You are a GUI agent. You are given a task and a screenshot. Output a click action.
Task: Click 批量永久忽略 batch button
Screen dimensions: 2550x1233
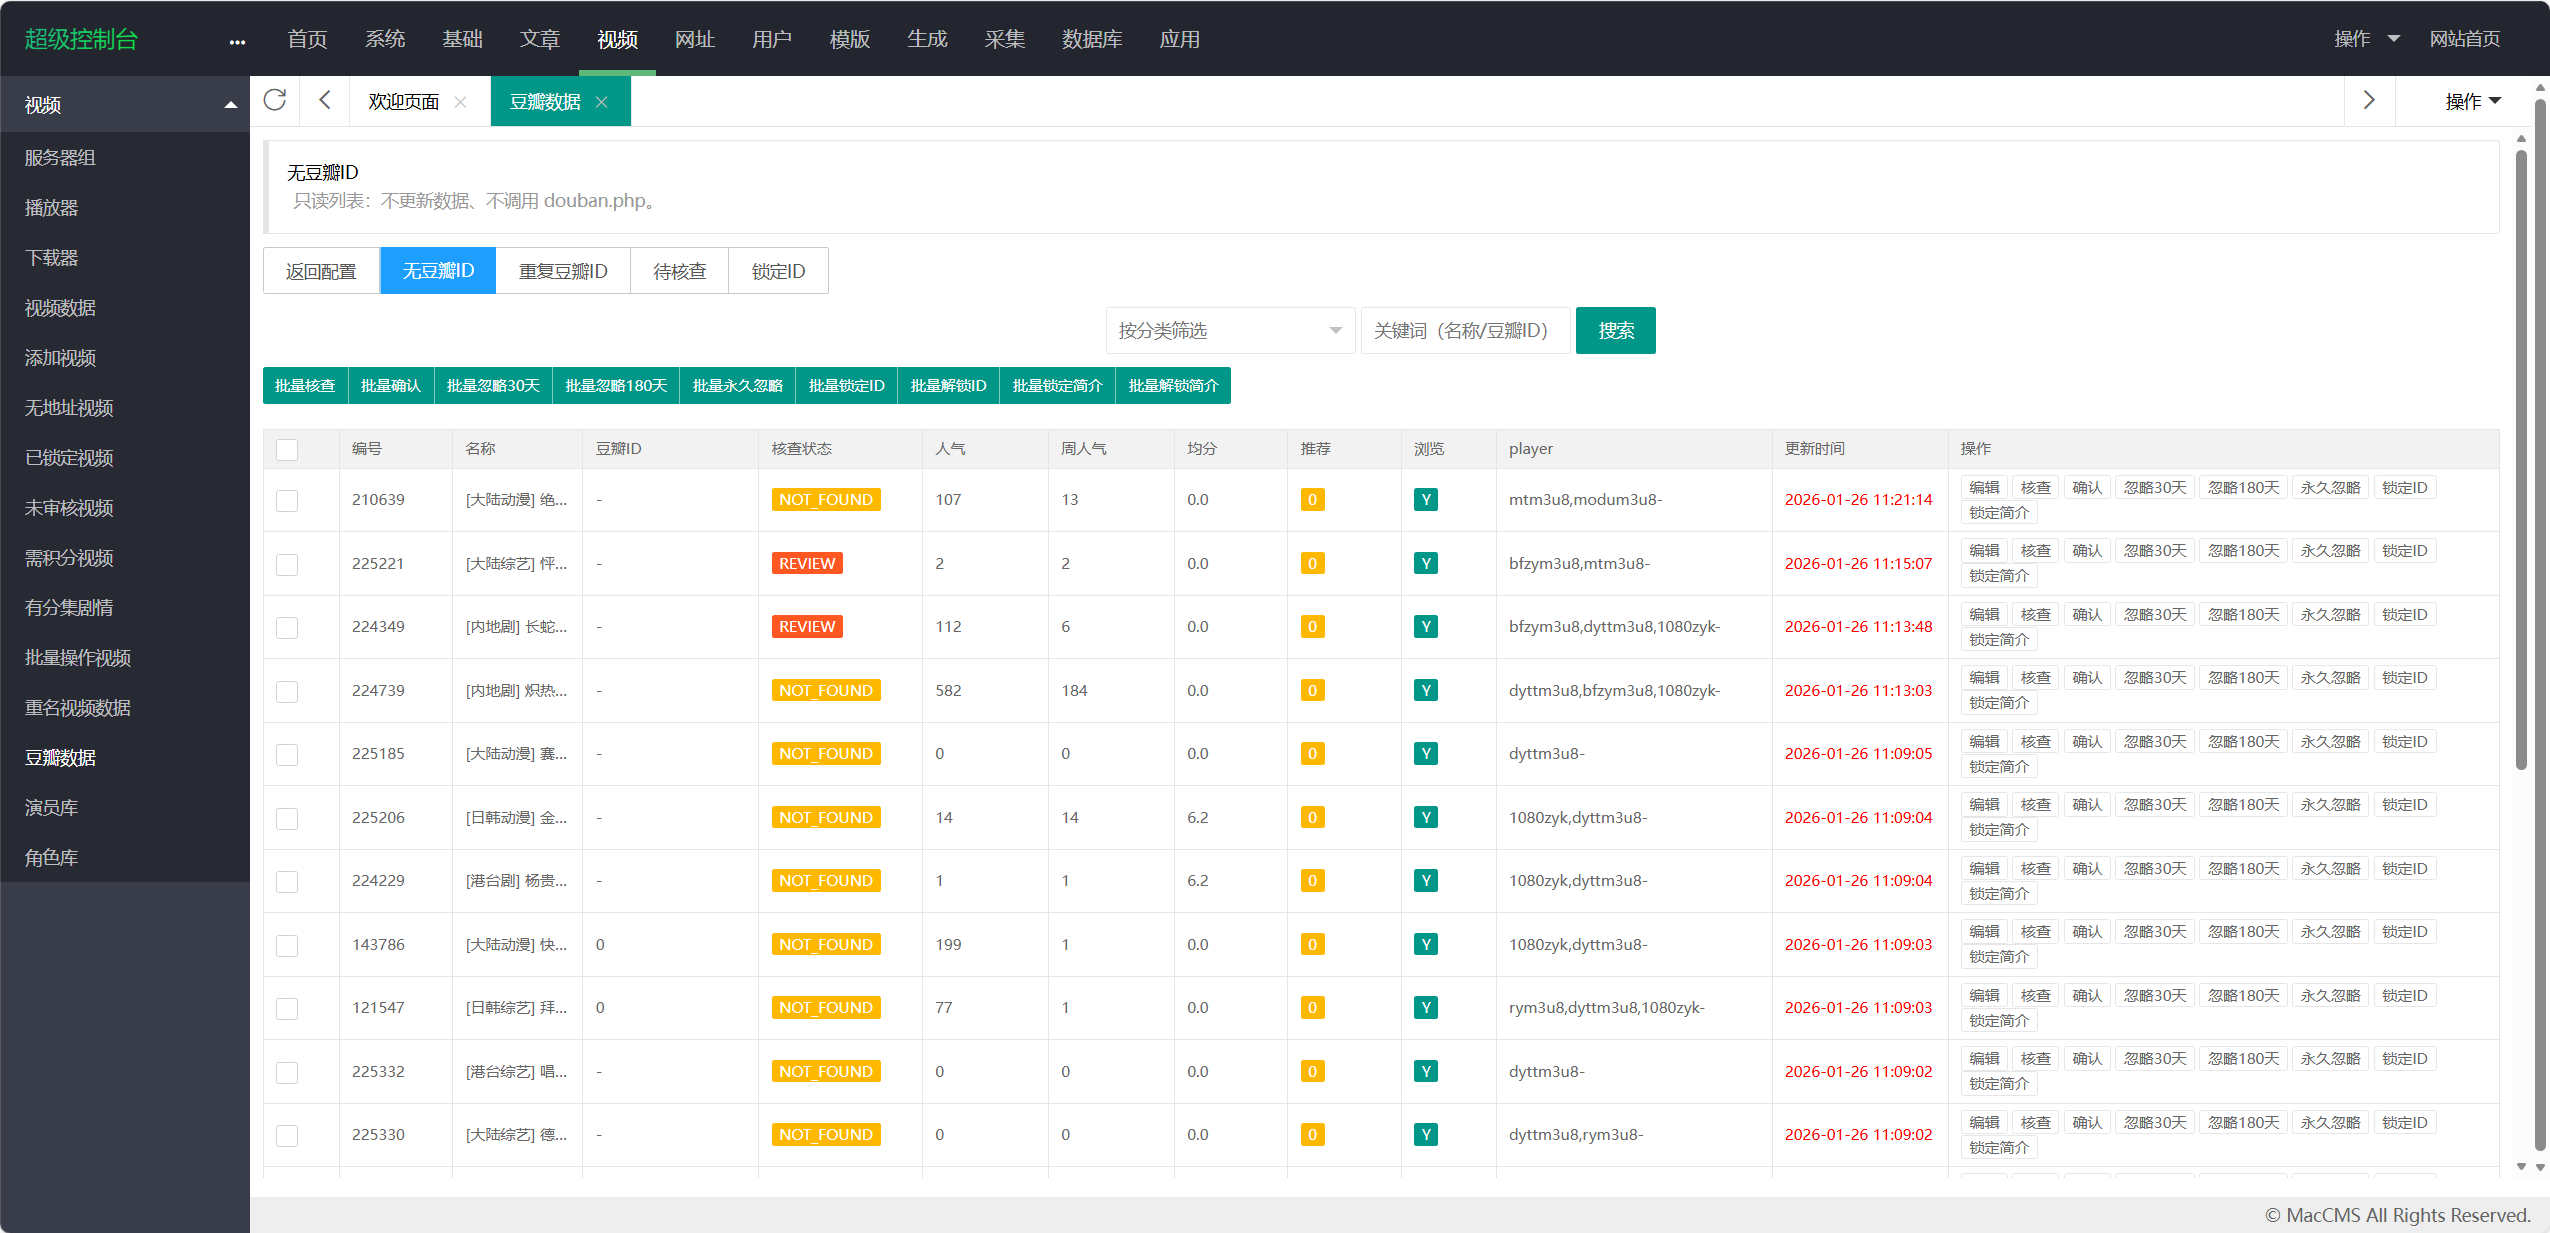[737, 386]
